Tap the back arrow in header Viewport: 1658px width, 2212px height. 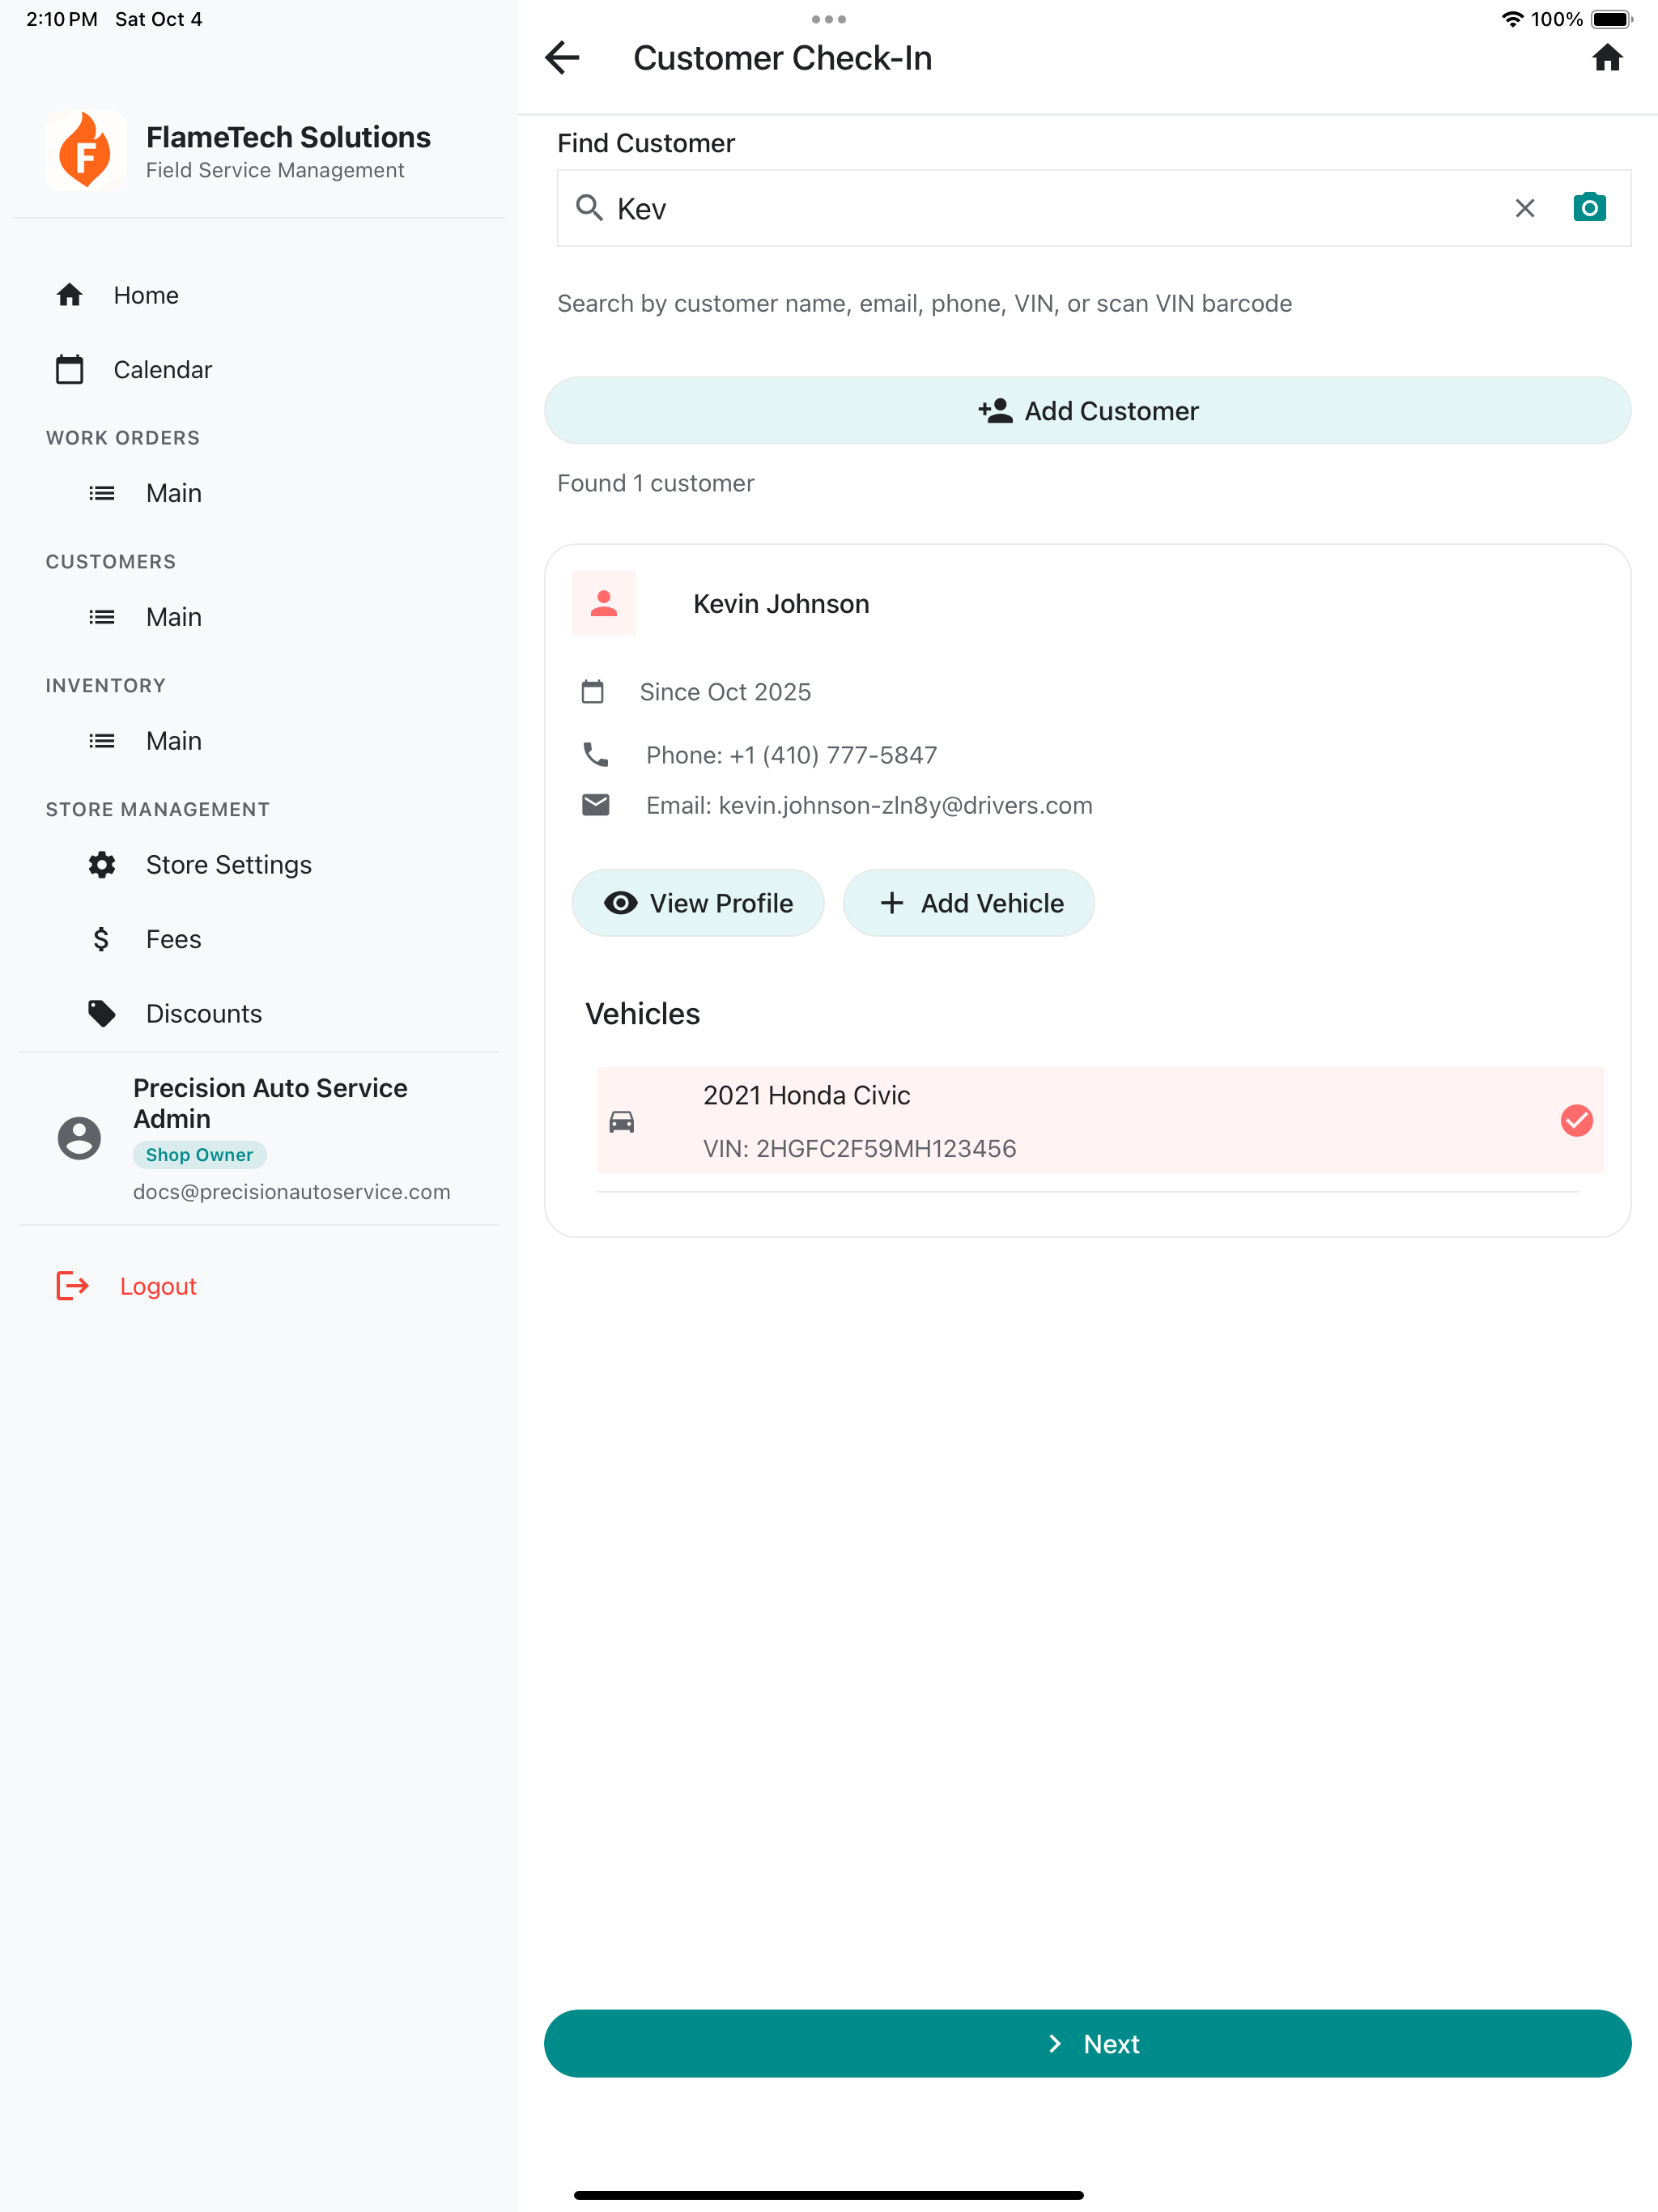tap(562, 58)
